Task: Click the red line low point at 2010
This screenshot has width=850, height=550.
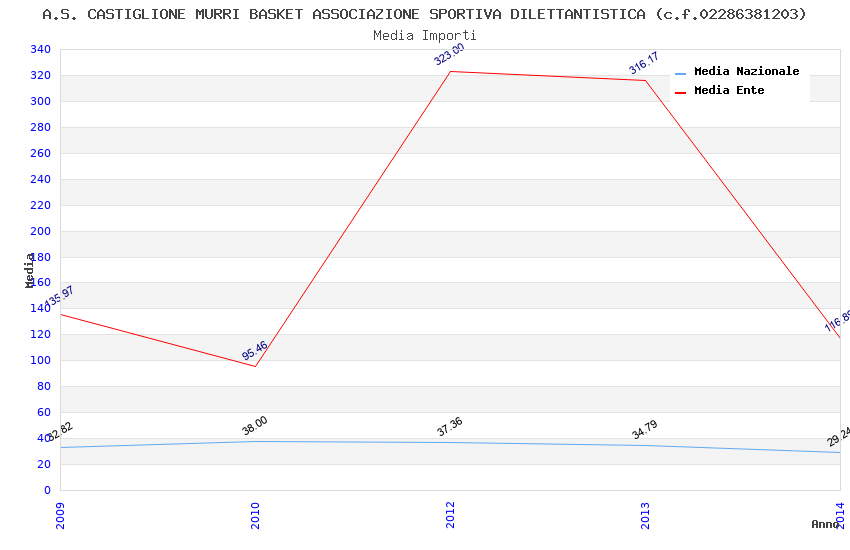Action: click(255, 366)
